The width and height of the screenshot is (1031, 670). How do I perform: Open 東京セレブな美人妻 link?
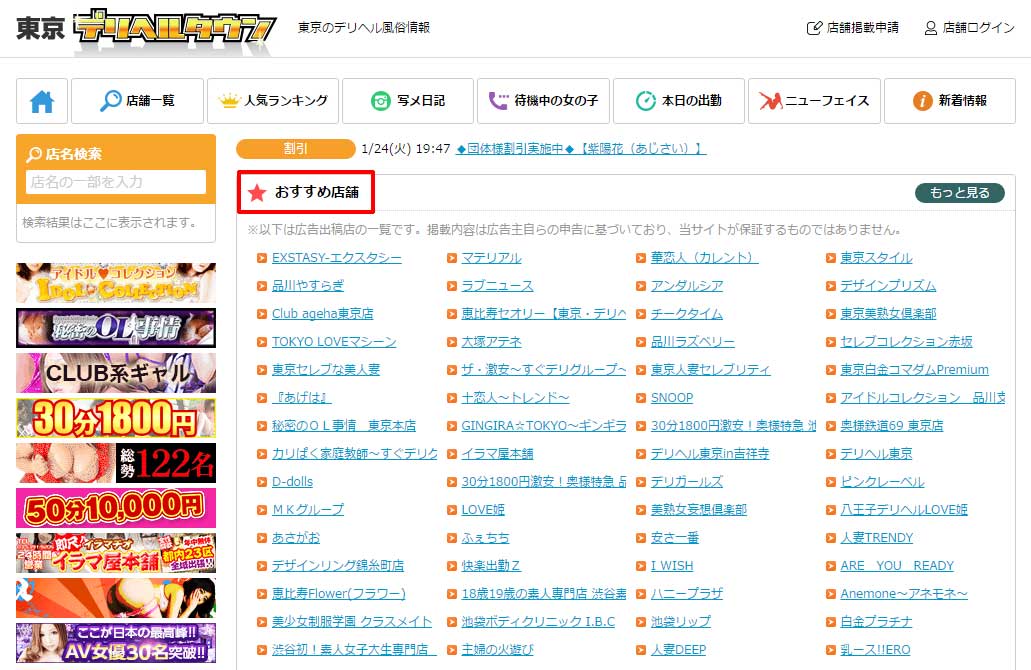pos(326,370)
